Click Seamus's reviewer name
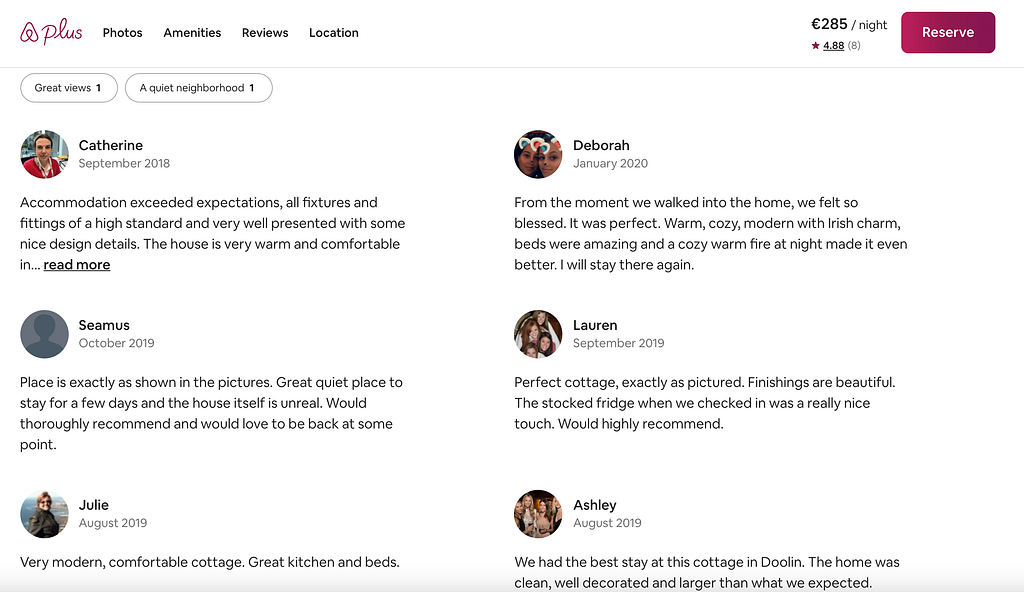Image resolution: width=1024 pixels, height=592 pixels. pos(104,325)
